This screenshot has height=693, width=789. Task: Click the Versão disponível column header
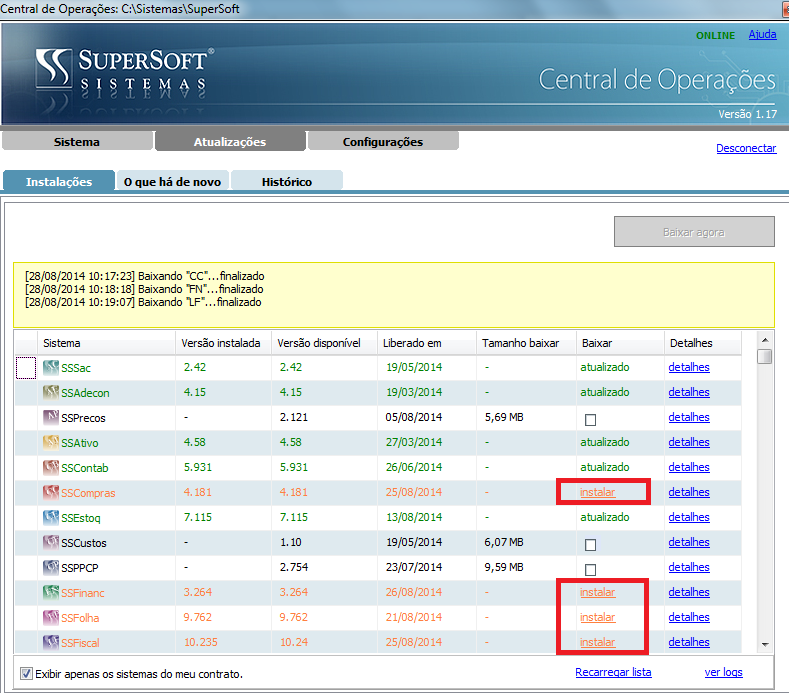[325, 343]
